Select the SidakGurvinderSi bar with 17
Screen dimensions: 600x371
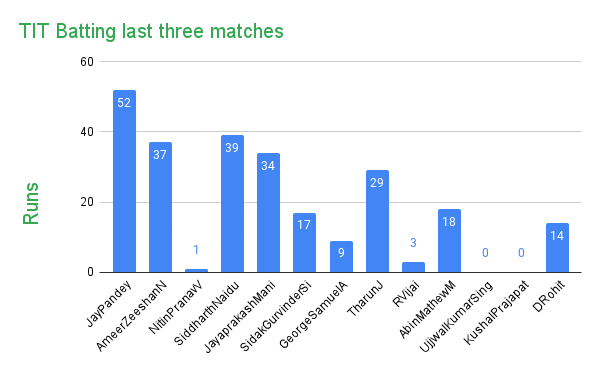[304, 243]
